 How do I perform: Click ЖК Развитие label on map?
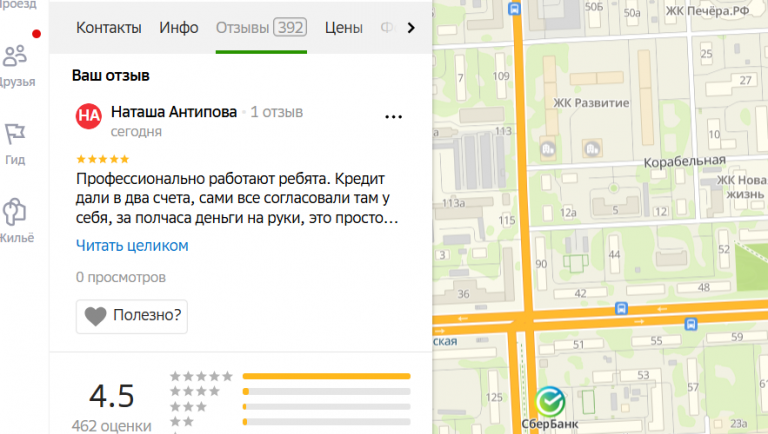point(591,103)
